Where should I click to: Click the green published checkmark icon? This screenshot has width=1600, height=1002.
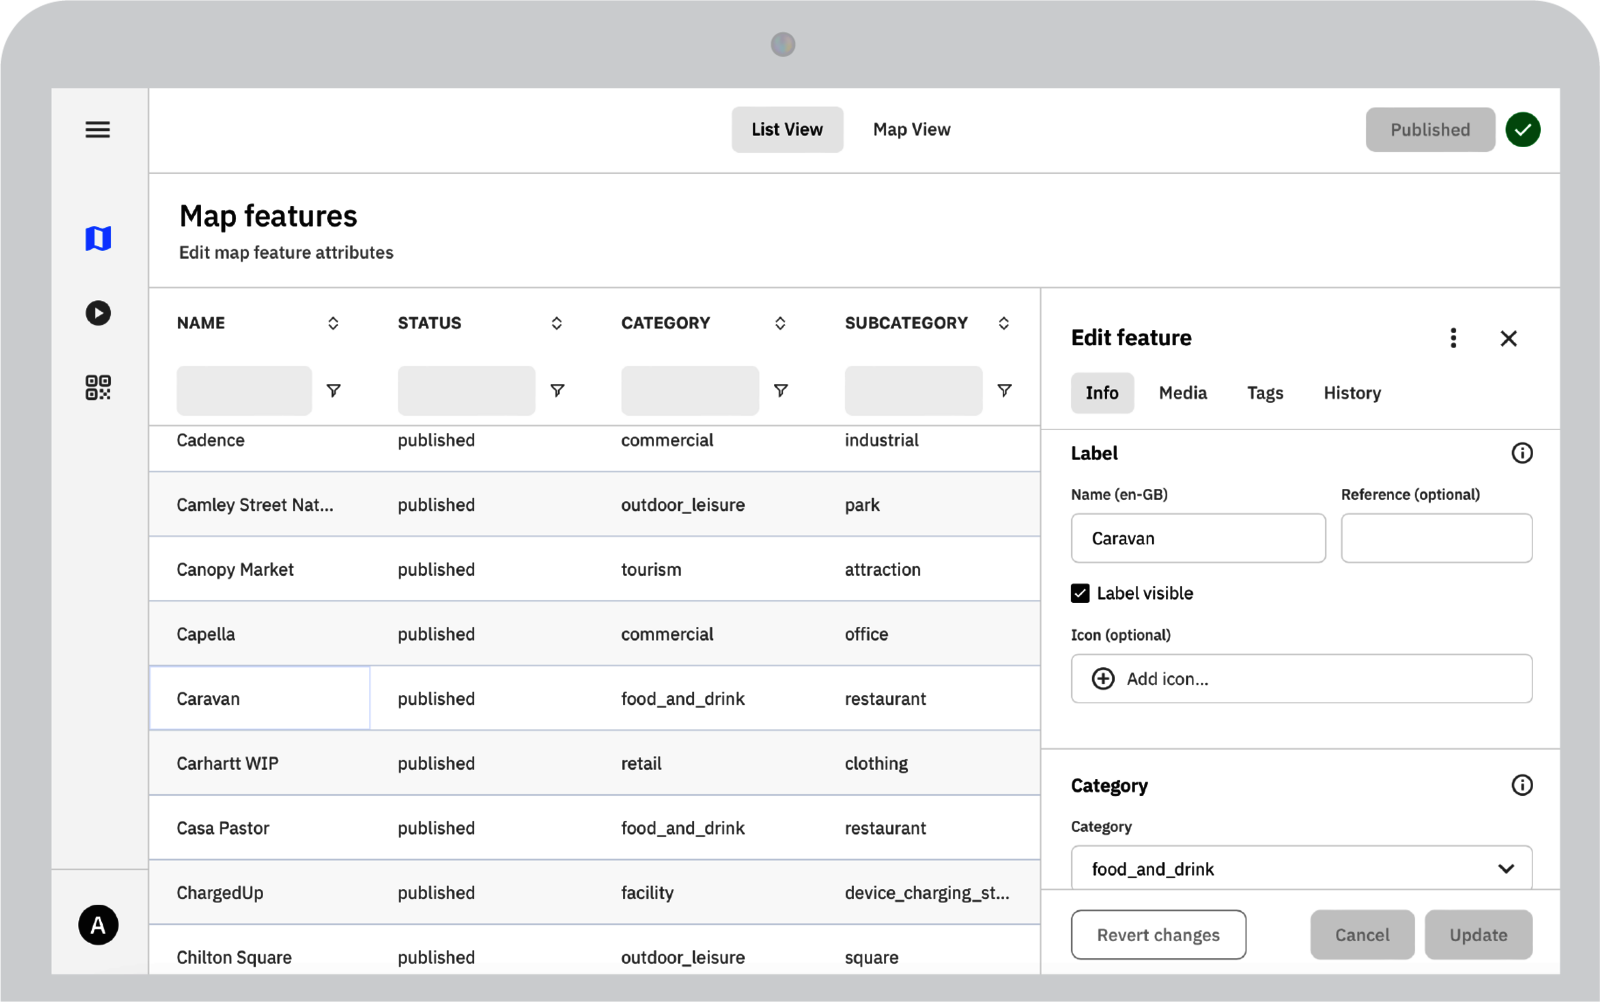(1523, 130)
